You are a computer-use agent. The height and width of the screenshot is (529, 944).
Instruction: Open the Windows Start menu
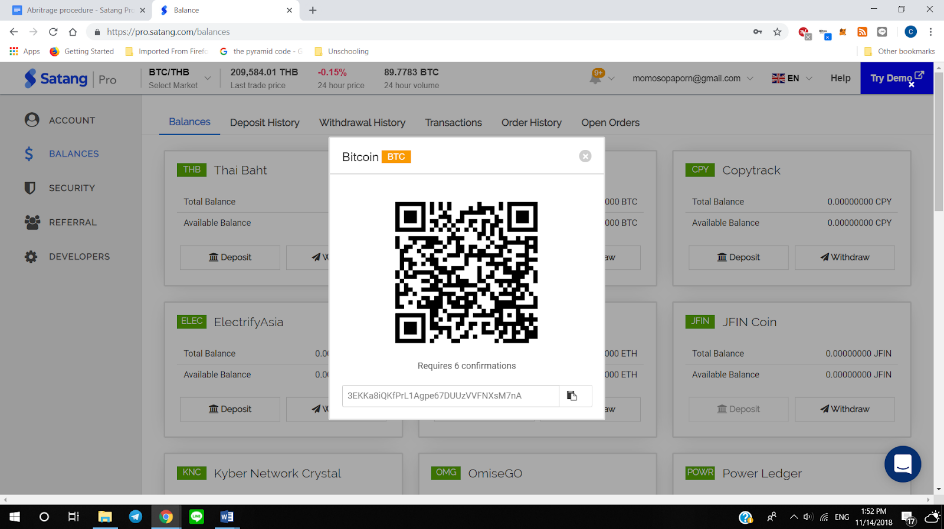[x=14, y=517]
